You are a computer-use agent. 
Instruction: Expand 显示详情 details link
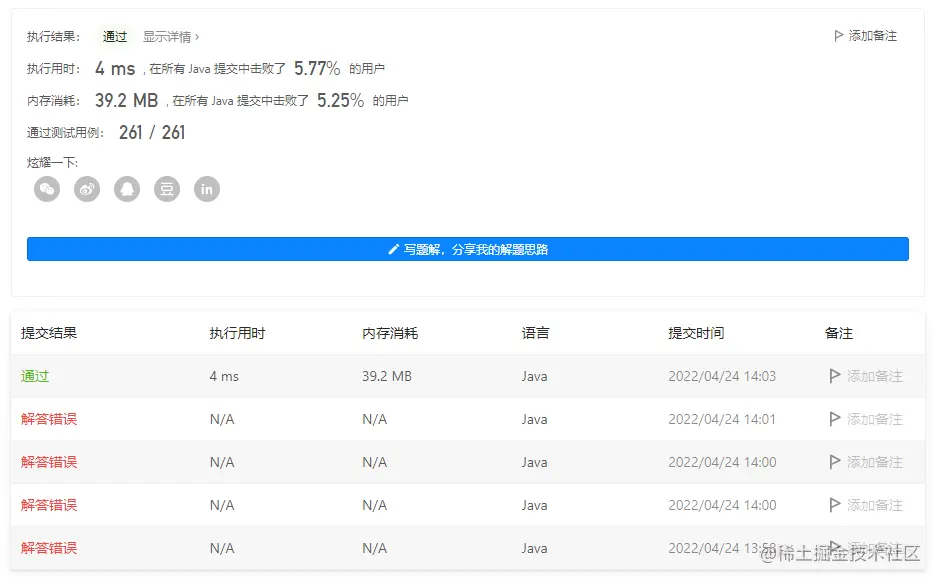point(171,37)
